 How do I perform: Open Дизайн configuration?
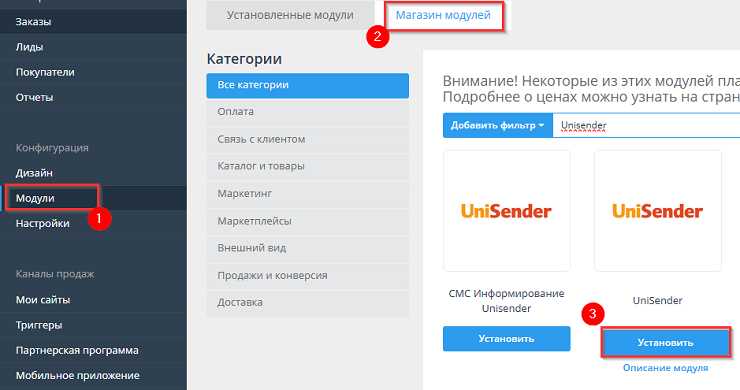(93, 173)
